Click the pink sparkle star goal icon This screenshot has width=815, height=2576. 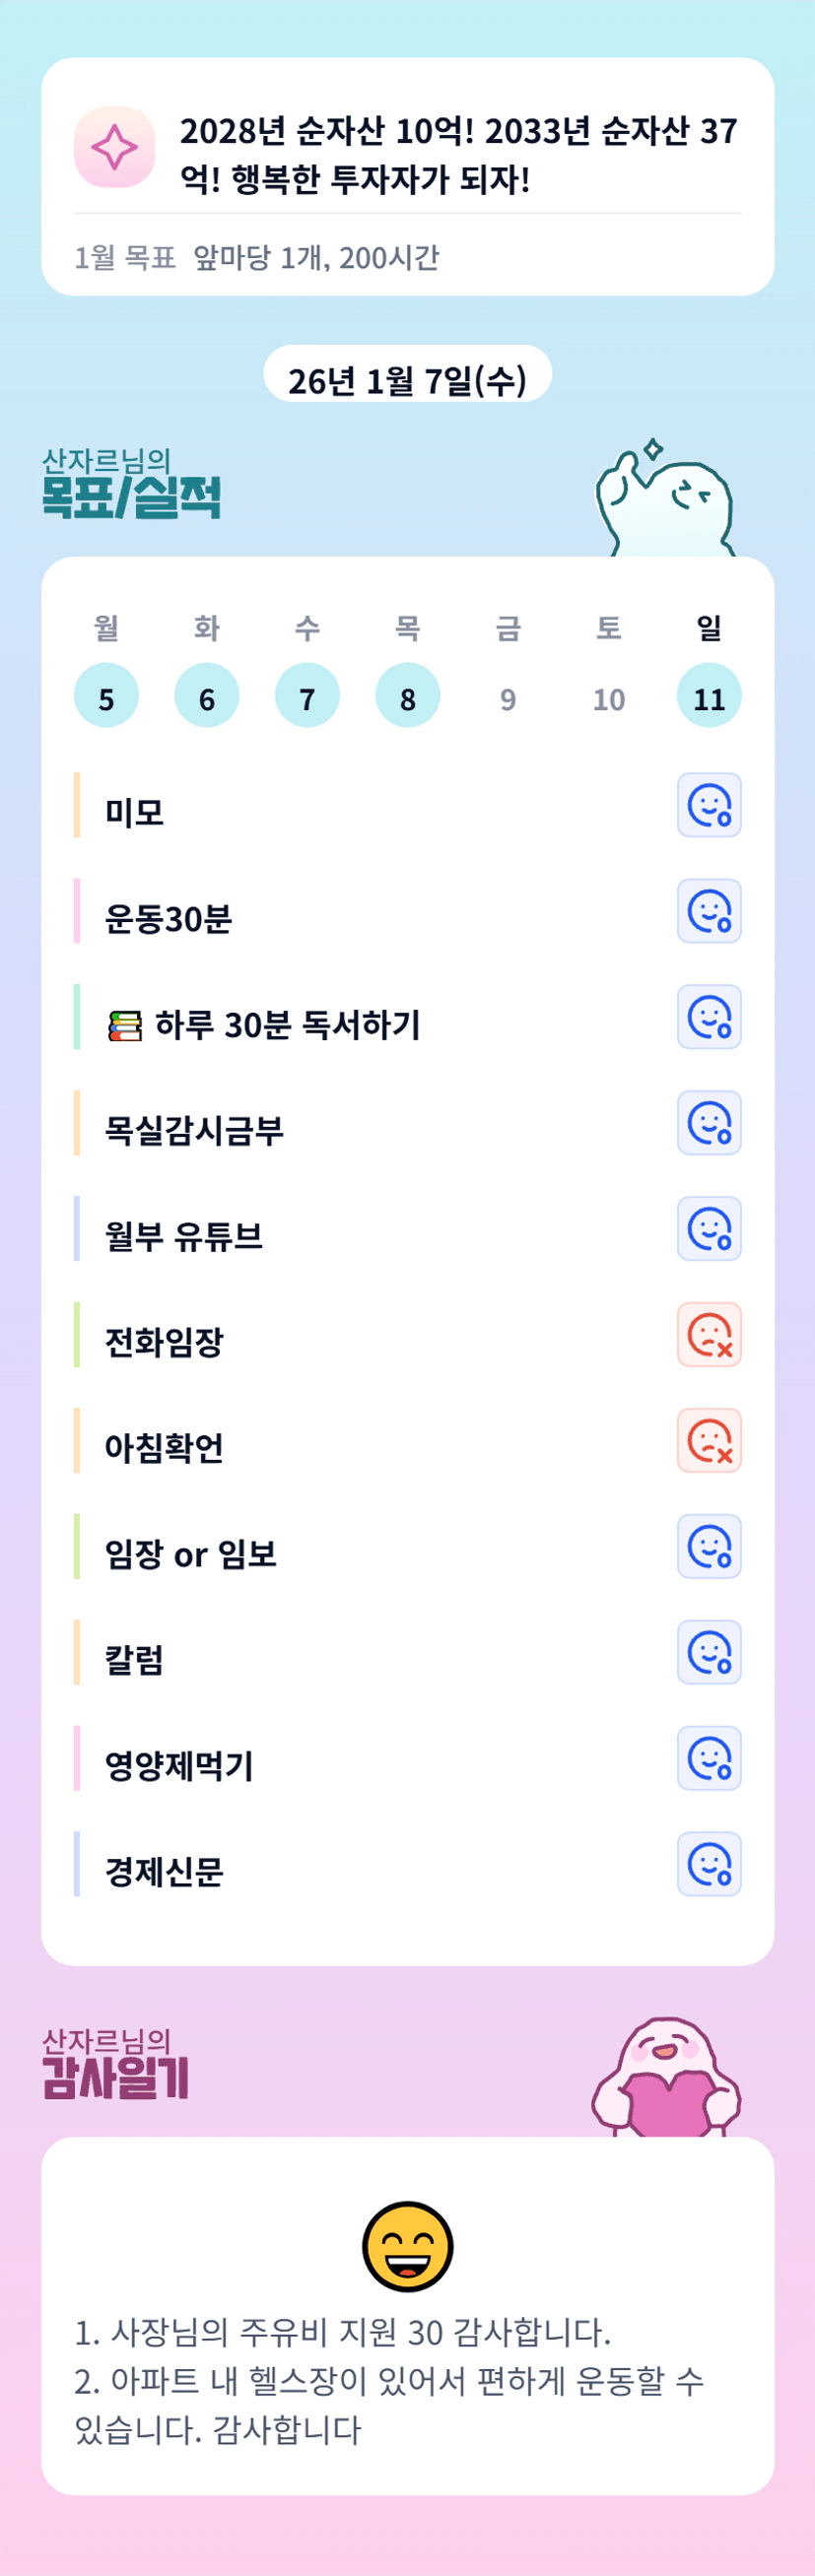(x=114, y=147)
